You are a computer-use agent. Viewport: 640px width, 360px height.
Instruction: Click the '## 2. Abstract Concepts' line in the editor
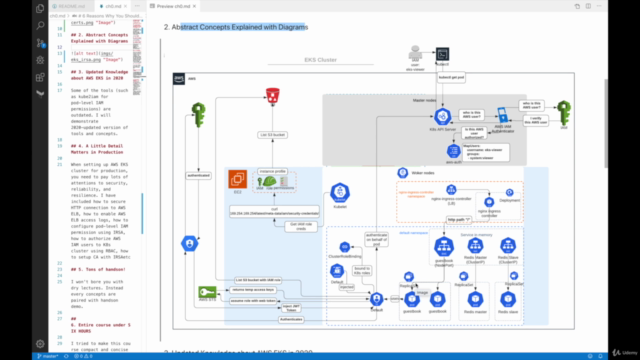click(99, 38)
